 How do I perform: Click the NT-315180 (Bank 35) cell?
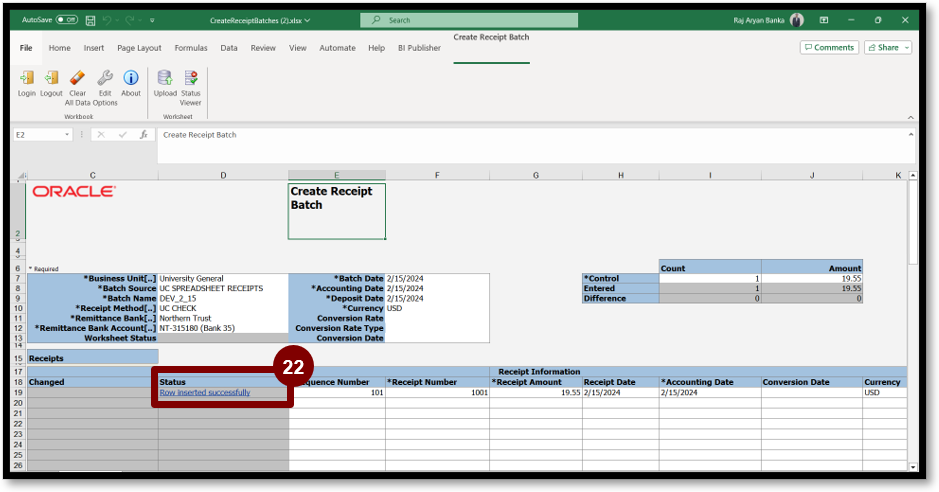coord(223,328)
